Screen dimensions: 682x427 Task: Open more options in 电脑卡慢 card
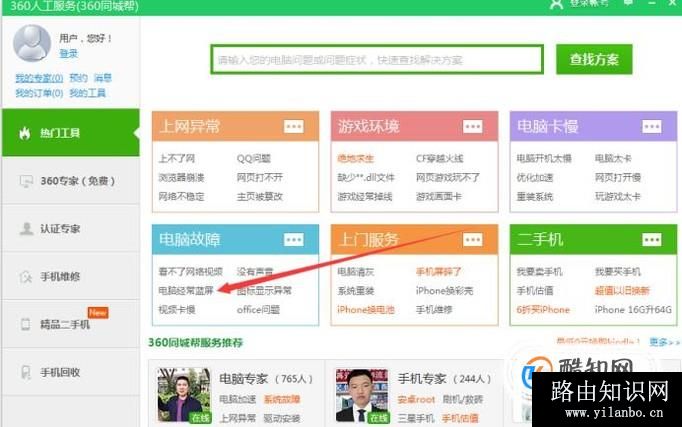[652, 127]
